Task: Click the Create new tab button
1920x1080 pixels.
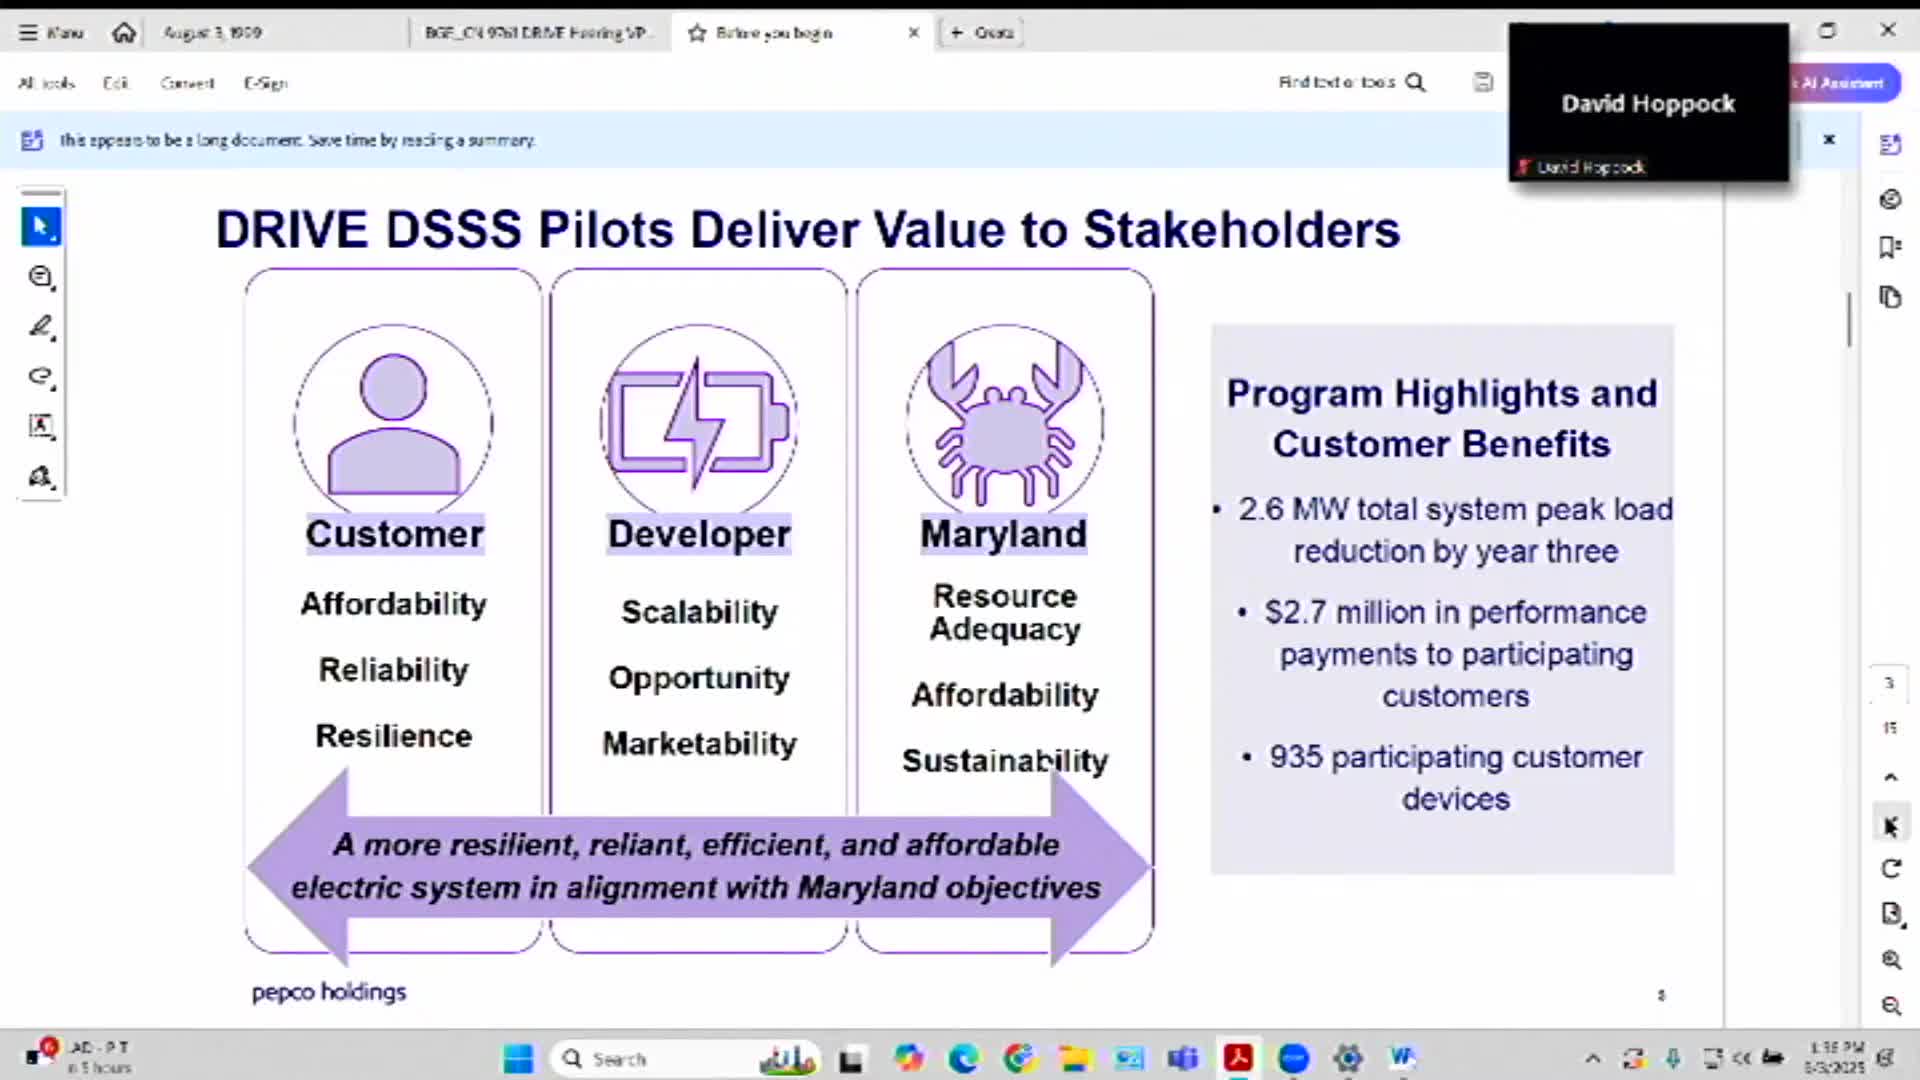Action: point(981,33)
